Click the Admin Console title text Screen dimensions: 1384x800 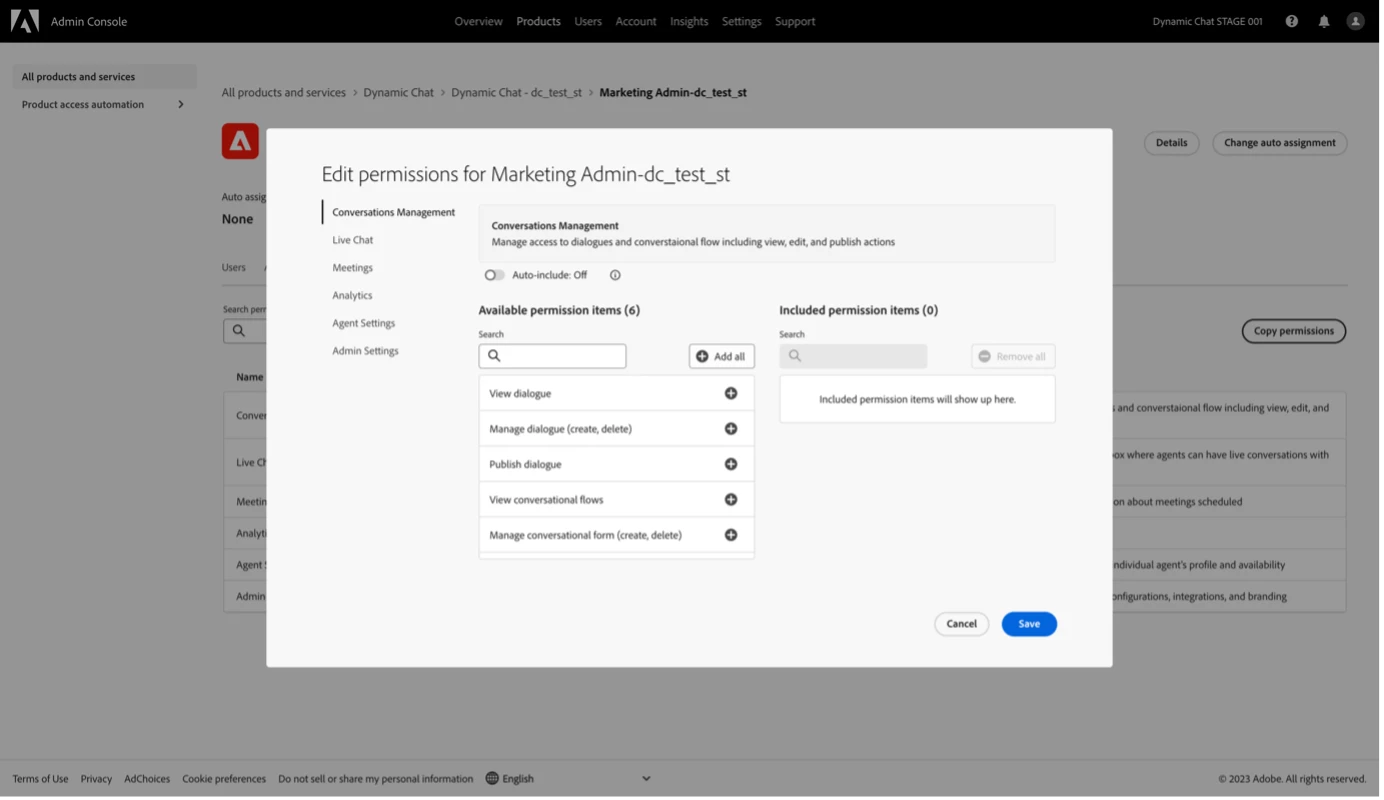(x=89, y=21)
